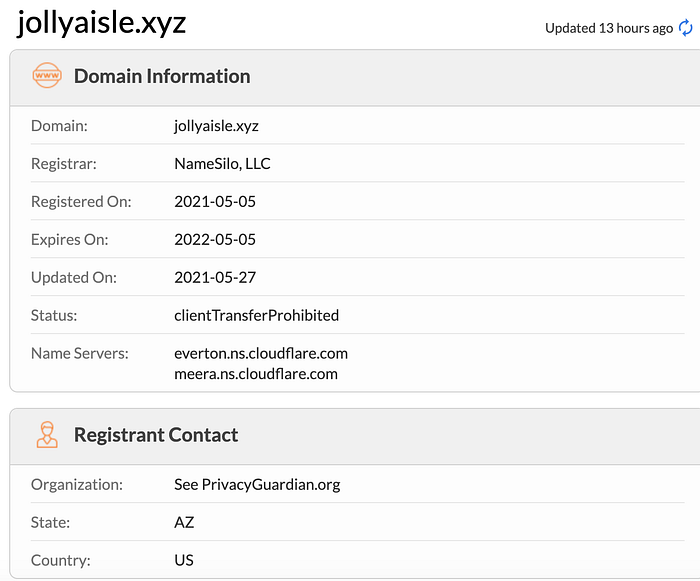Click the Updated 13 hours ago text
Viewport: 700px width, 581px height.
point(608,28)
